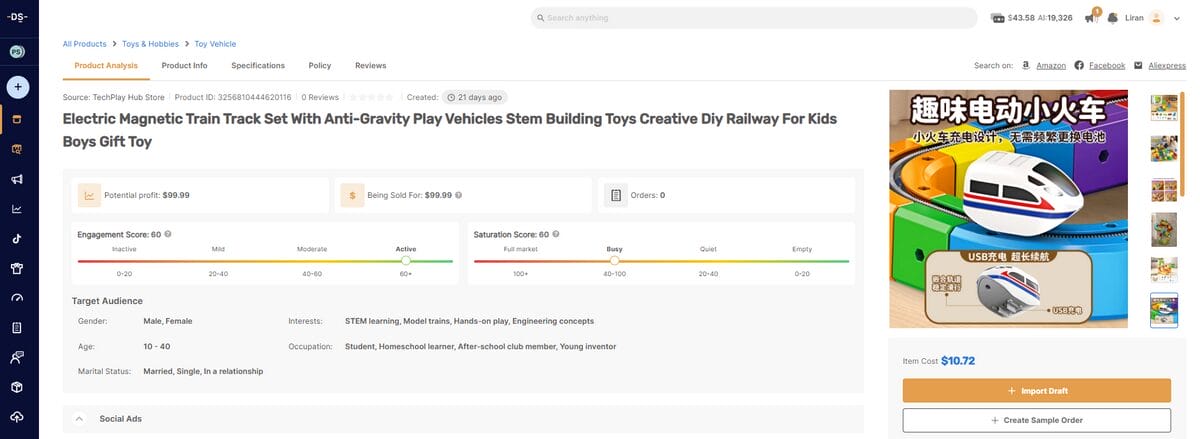The width and height of the screenshot is (1200, 439).
Task: Click the cloud upload icon in the sidebar
Action: point(17,416)
